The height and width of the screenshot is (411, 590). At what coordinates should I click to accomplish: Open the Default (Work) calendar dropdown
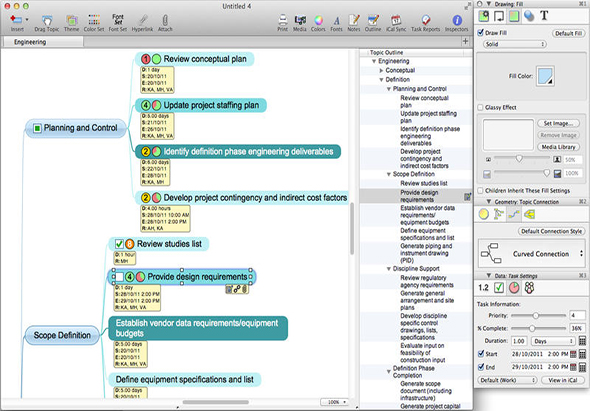(x=507, y=380)
